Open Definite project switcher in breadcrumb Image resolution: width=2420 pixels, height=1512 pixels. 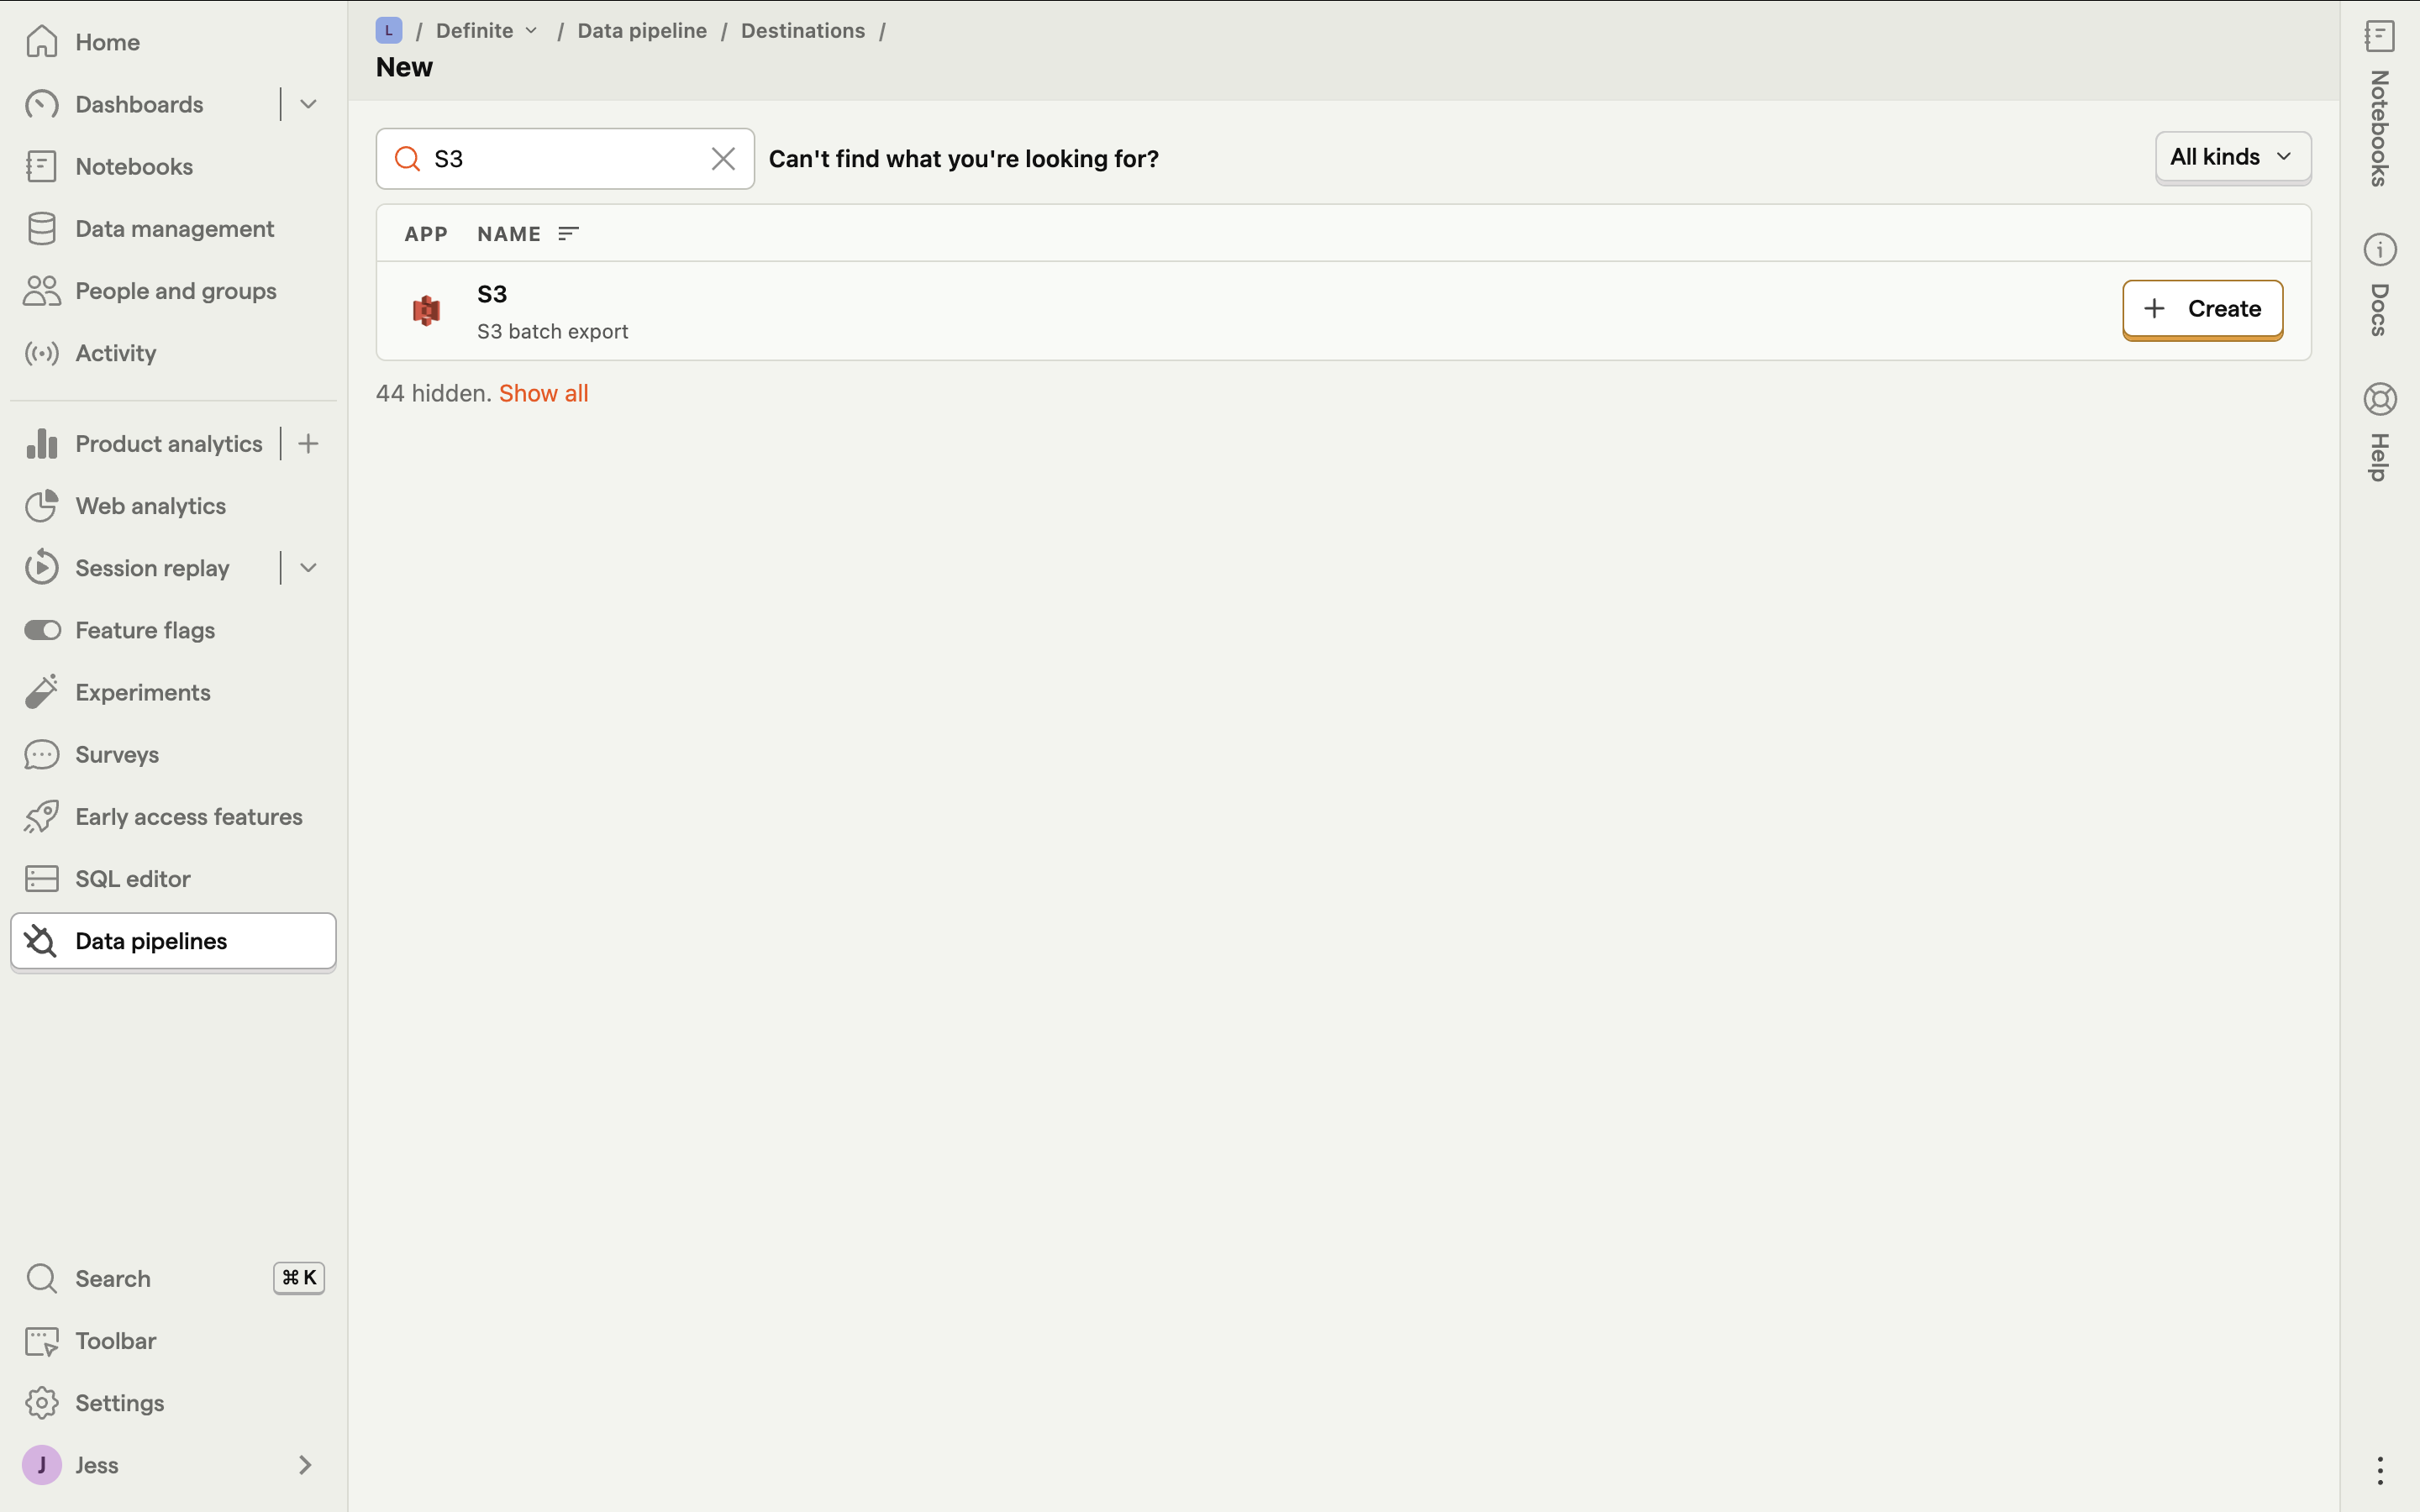click(487, 31)
